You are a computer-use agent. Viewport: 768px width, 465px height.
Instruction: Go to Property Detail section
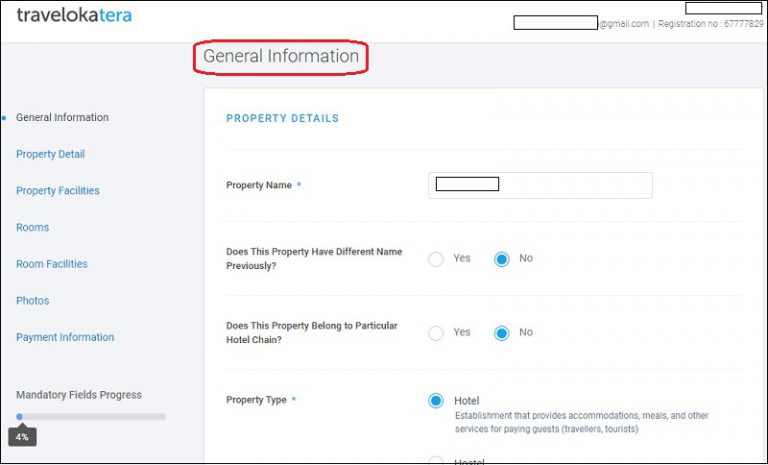coord(50,154)
